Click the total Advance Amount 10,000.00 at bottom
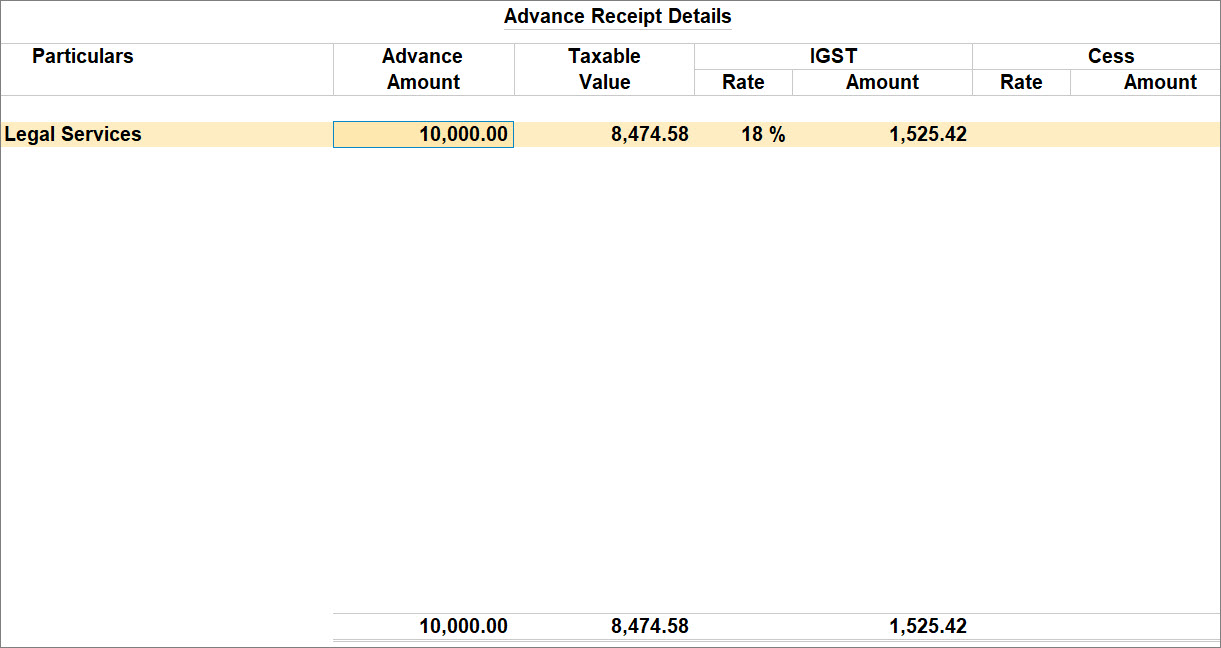This screenshot has height=648, width=1221. pyautogui.click(x=463, y=626)
